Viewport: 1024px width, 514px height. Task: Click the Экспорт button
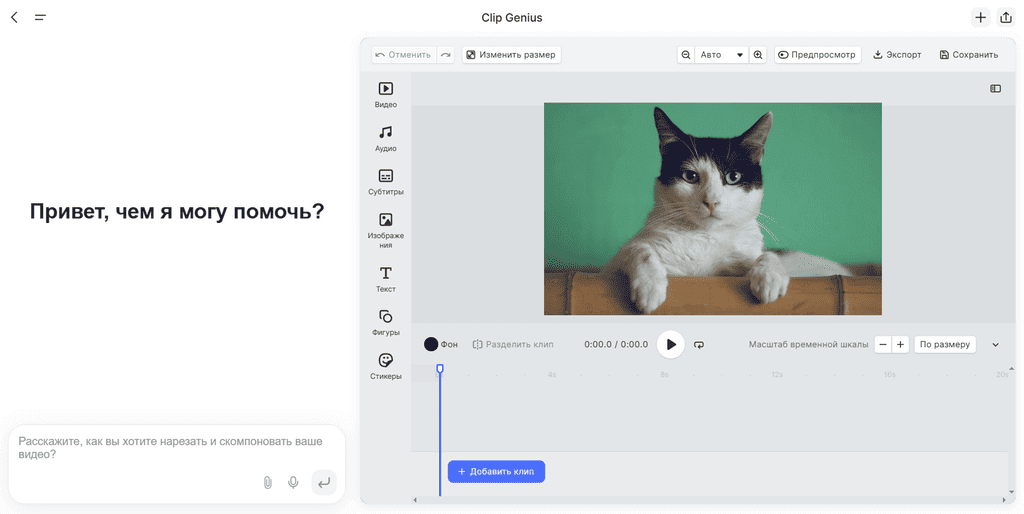[897, 55]
